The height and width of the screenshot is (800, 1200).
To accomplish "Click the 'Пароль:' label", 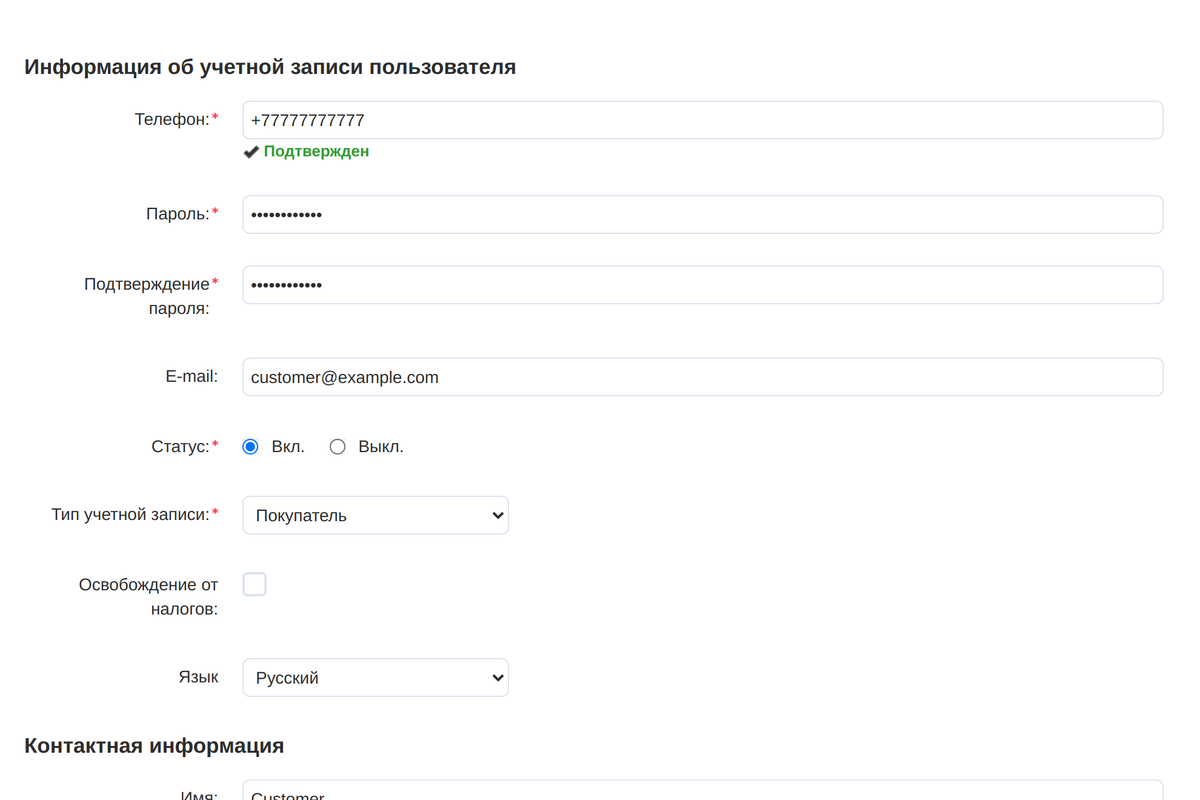I will click(178, 214).
